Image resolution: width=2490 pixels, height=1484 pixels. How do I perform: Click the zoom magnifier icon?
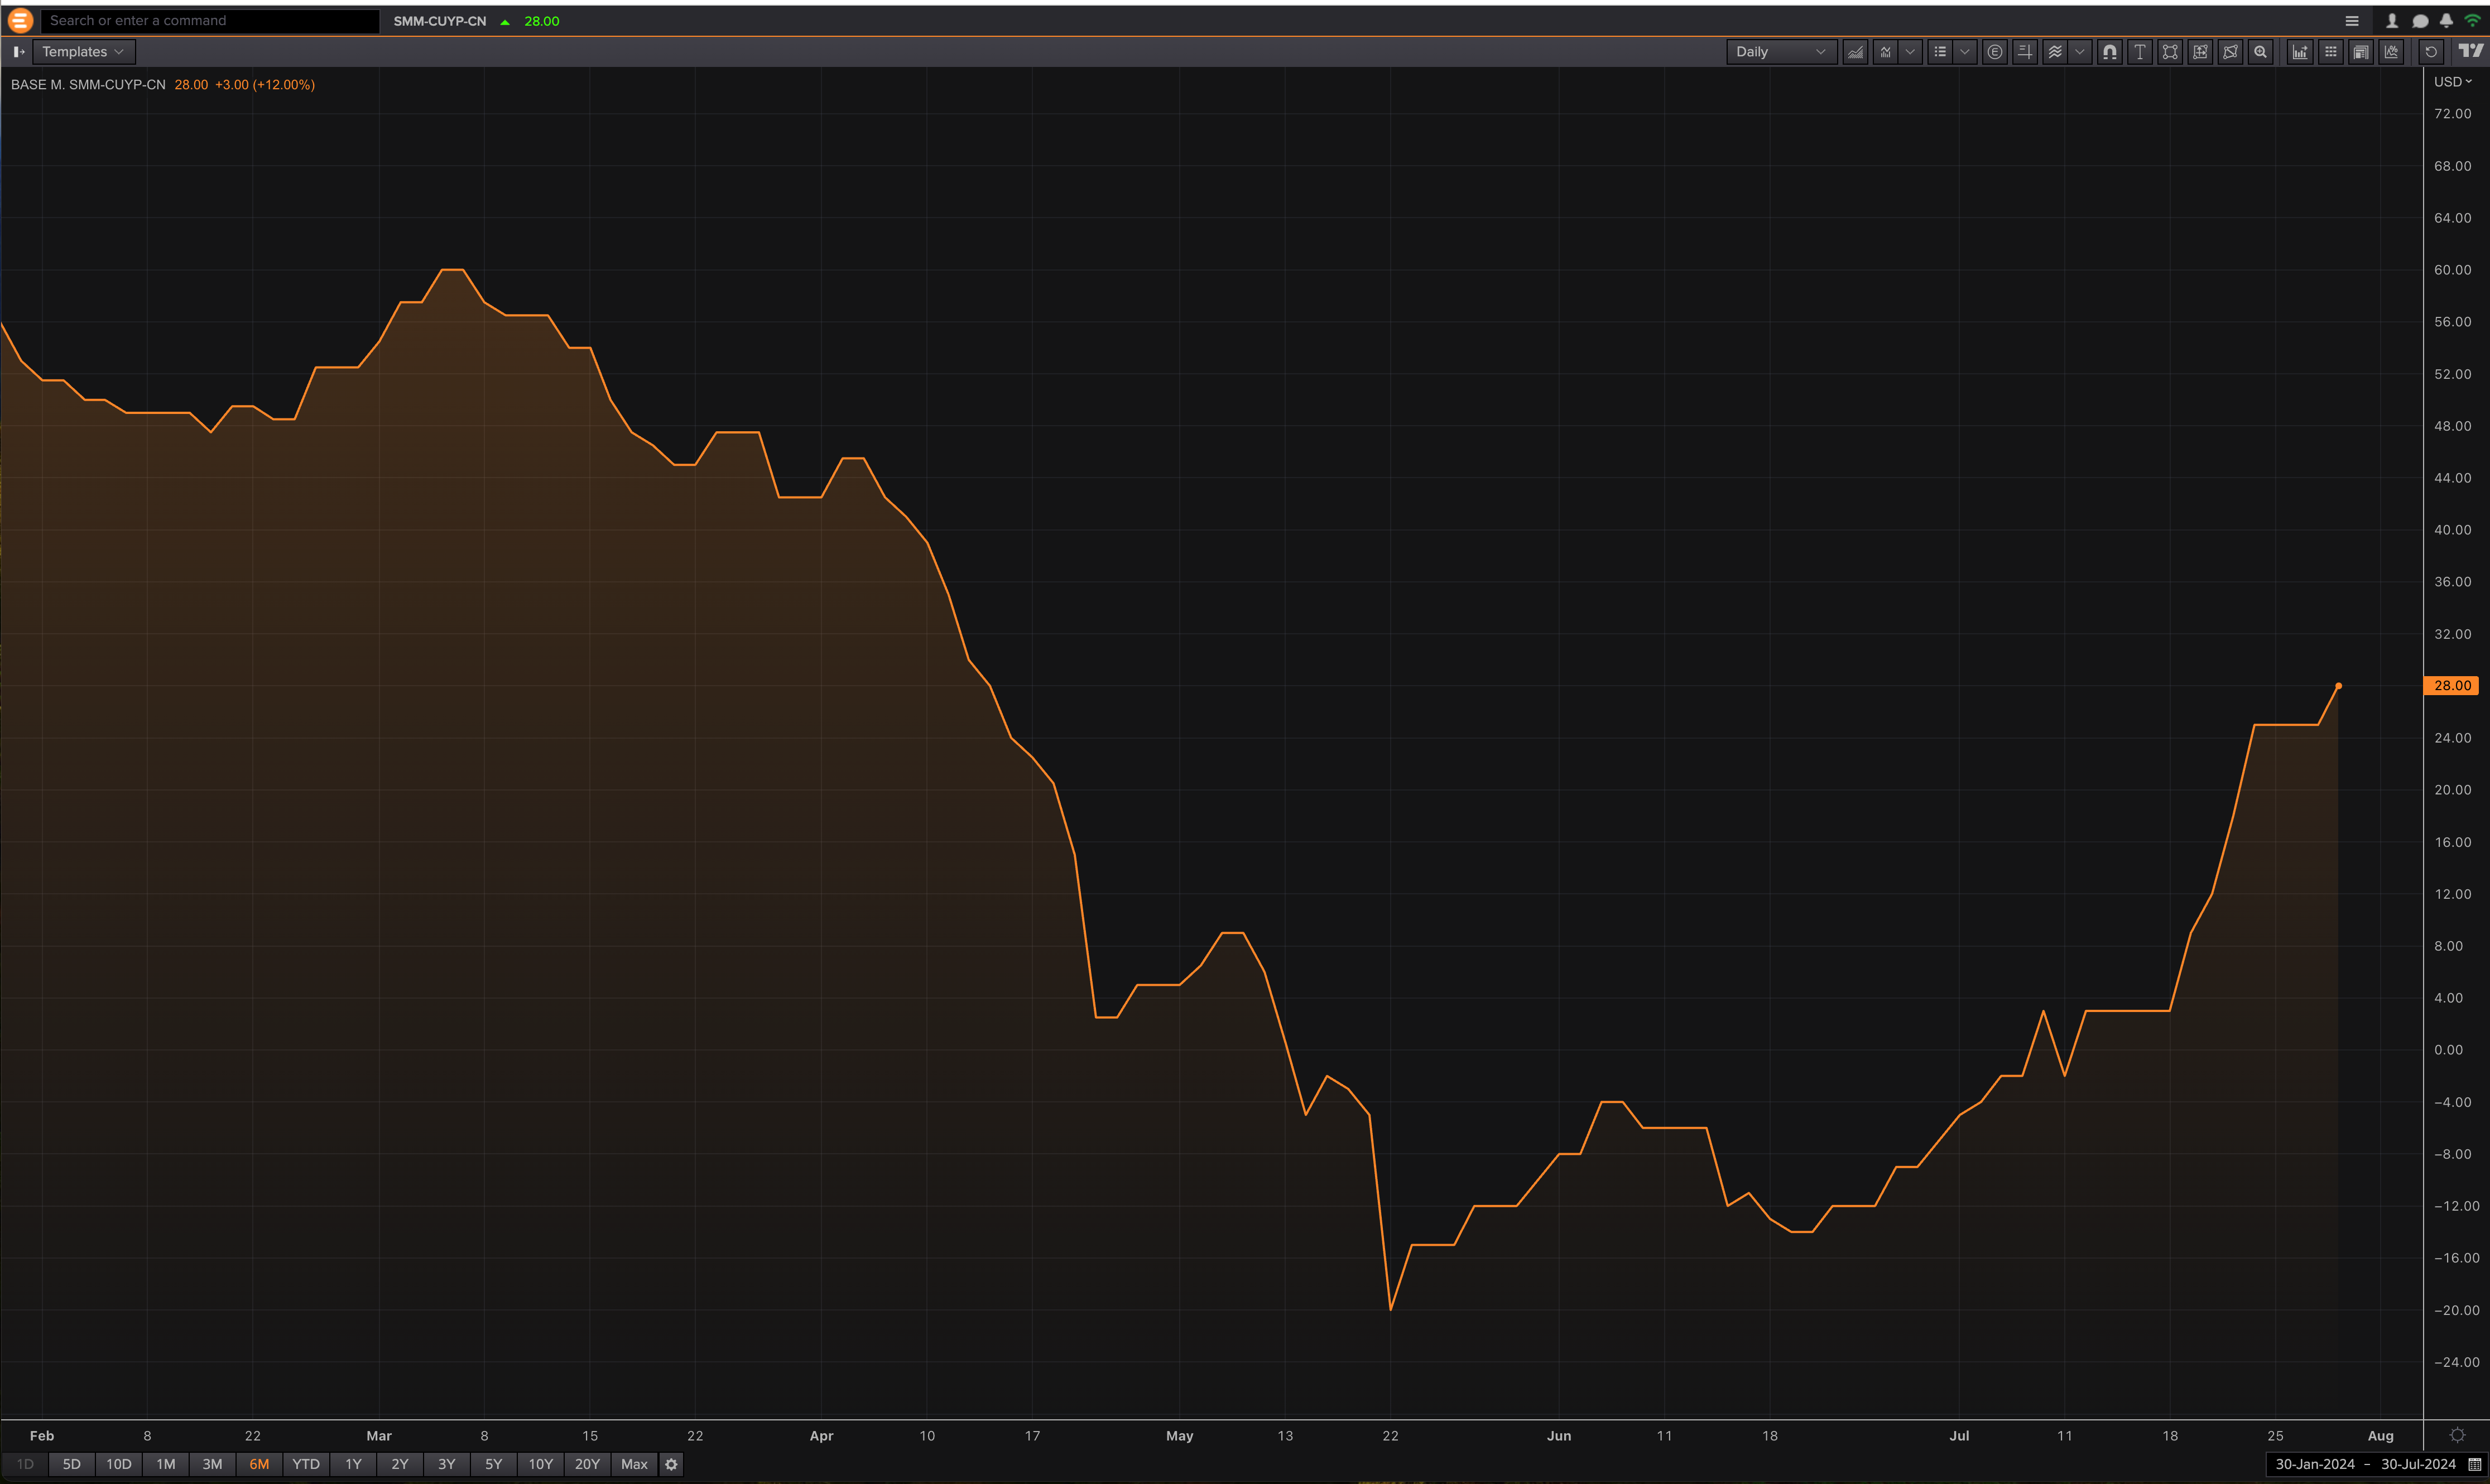click(x=2260, y=52)
